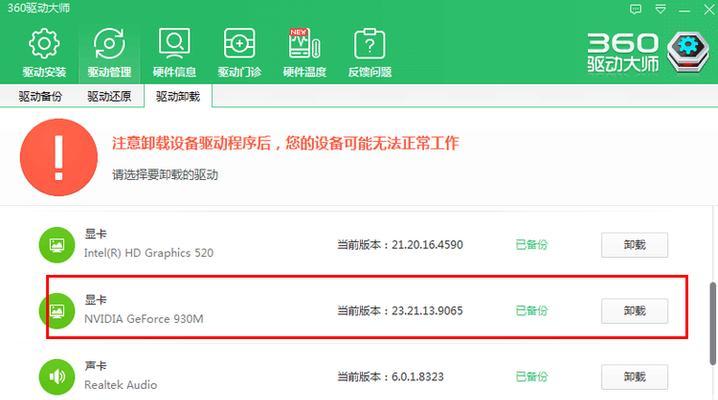The width and height of the screenshot is (718, 400).
Task: Uninstall NVIDIA GeForce 930M driver
Action: point(635,311)
